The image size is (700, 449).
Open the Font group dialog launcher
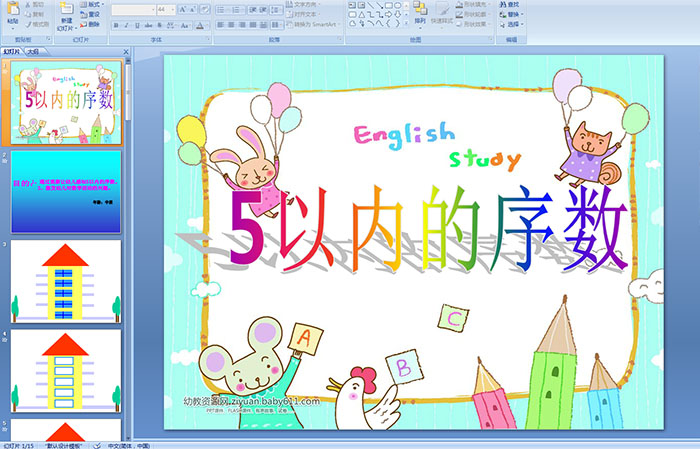[208, 39]
